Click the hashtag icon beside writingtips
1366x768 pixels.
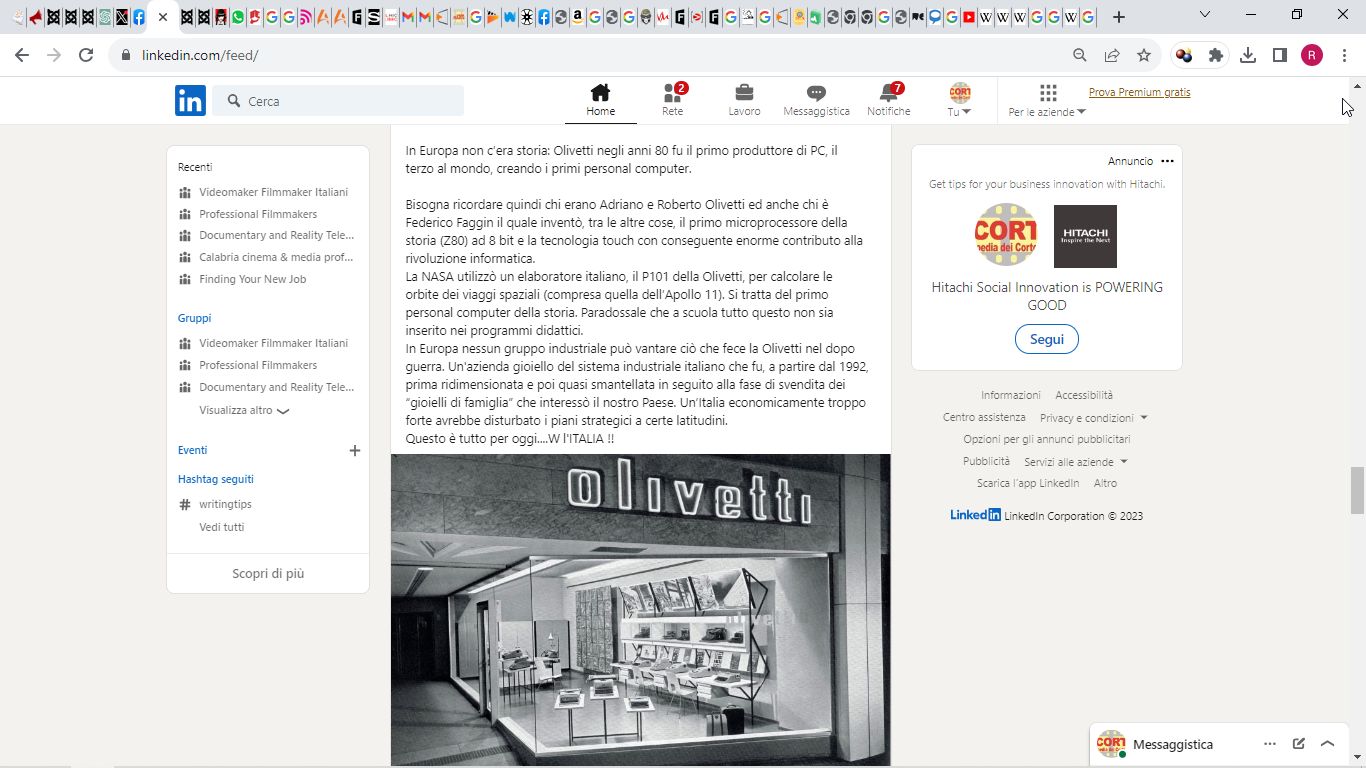[184, 505]
